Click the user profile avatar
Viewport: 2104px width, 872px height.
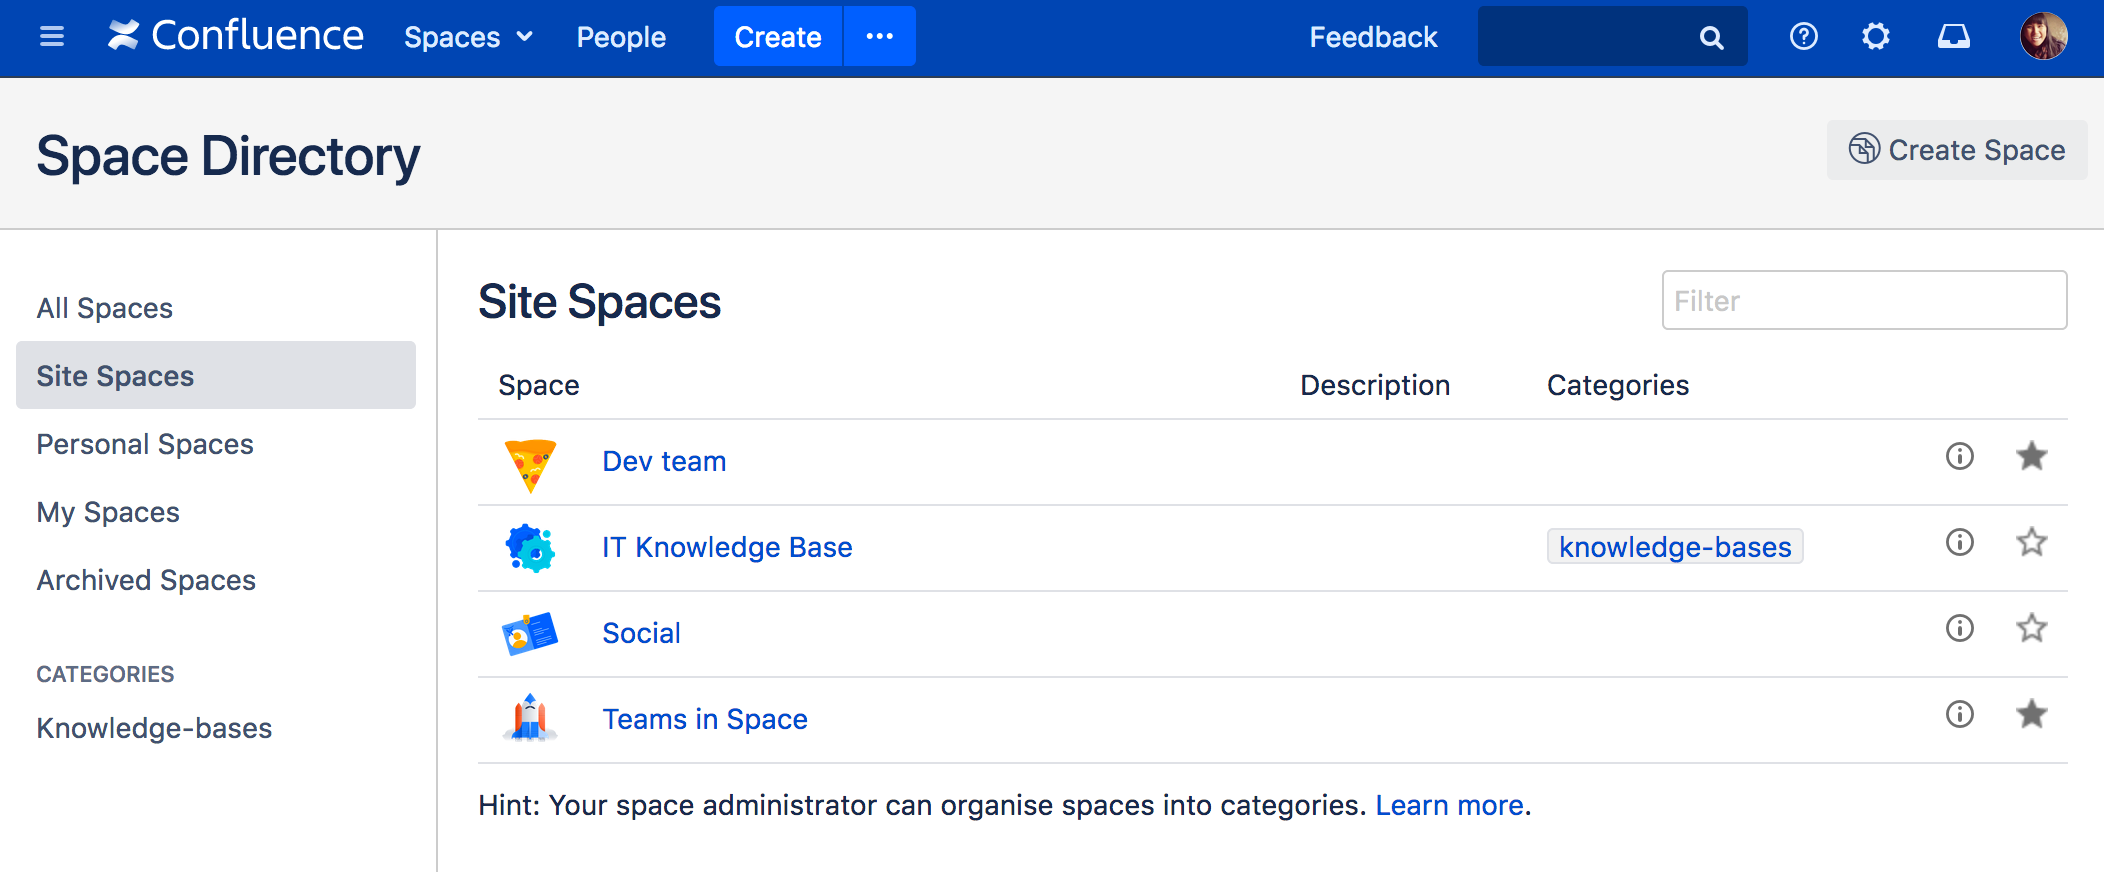(2043, 37)
